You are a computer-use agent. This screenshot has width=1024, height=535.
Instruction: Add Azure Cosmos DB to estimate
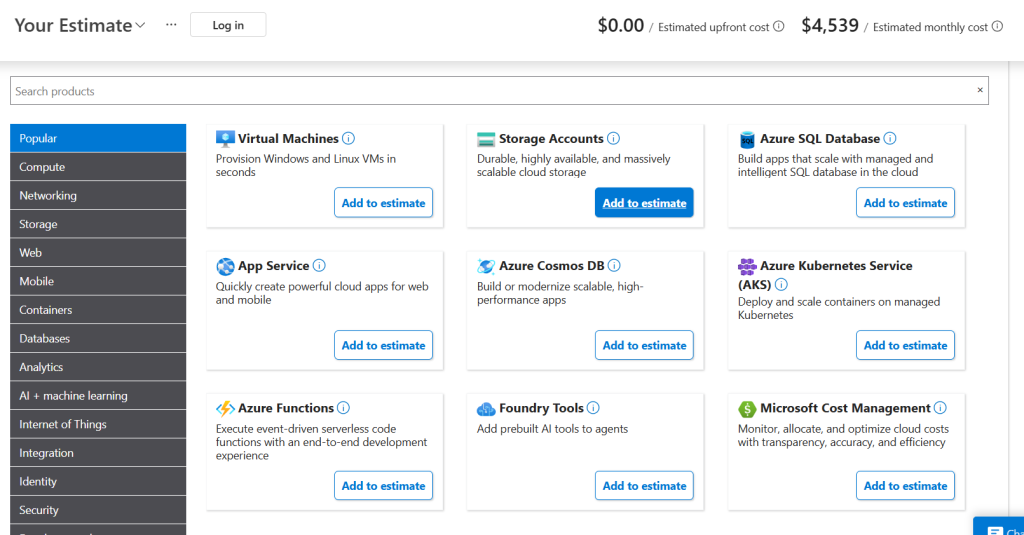click(644, 345)
